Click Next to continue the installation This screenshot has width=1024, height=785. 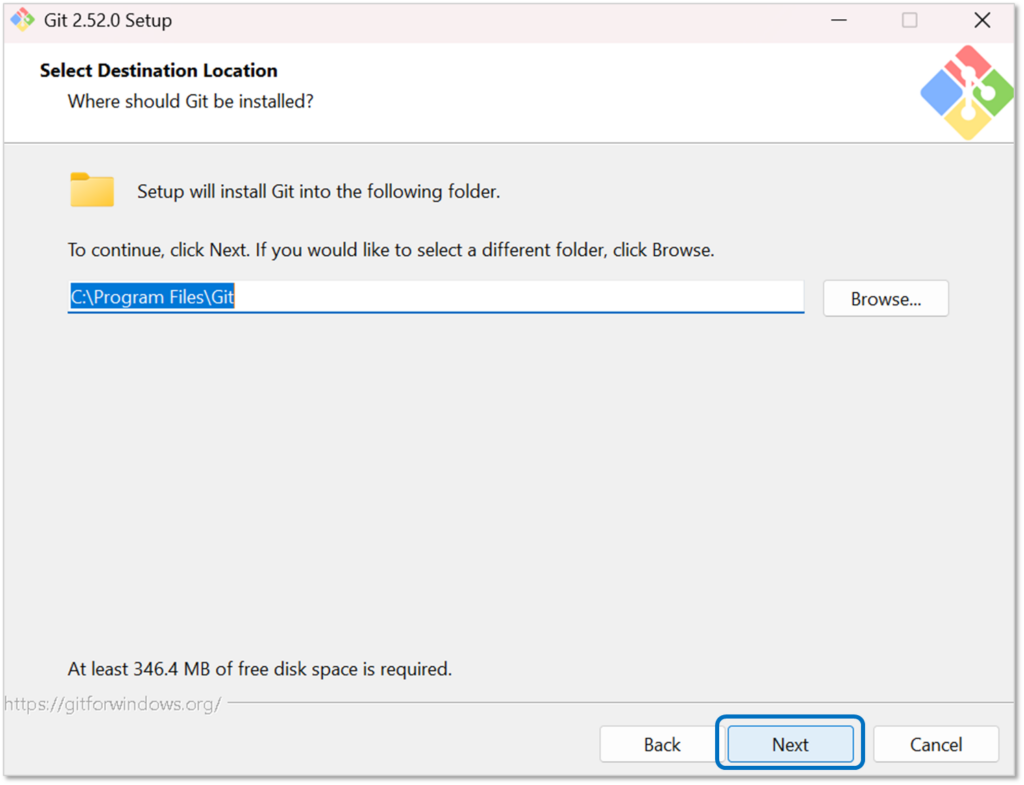coord(790,744)
